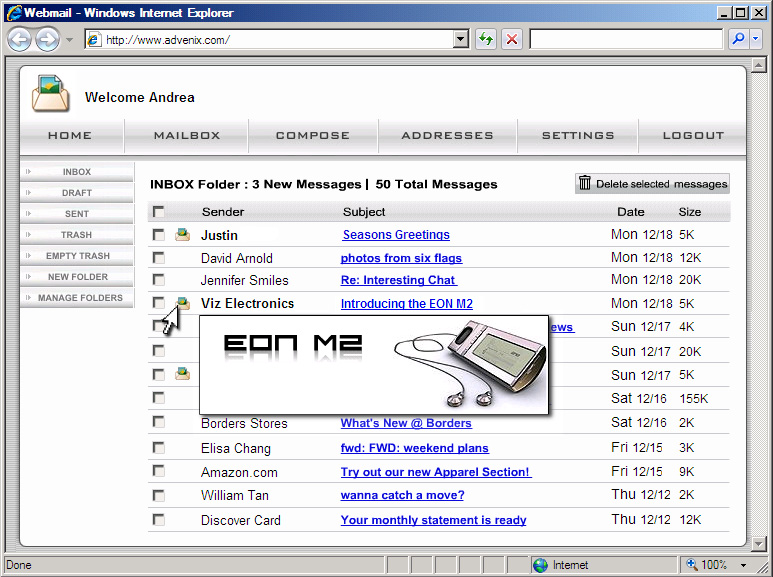Toggle the select-all checkbox in header row

tap(158, 212)
